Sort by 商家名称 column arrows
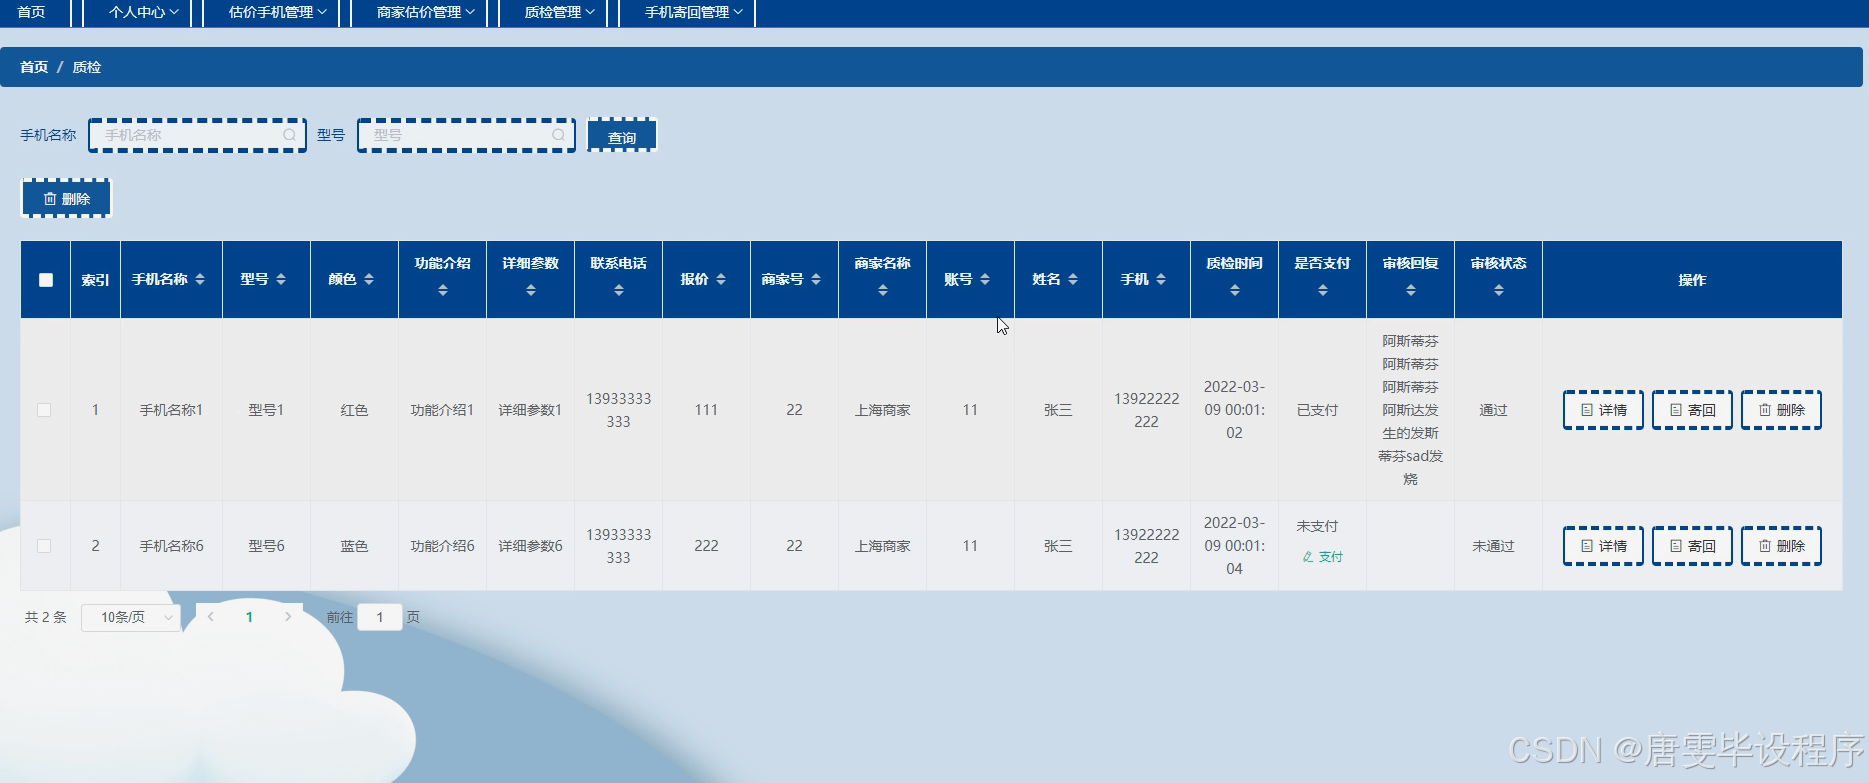The height and width of the screenshot is (783, 1869). pos(883,290)
